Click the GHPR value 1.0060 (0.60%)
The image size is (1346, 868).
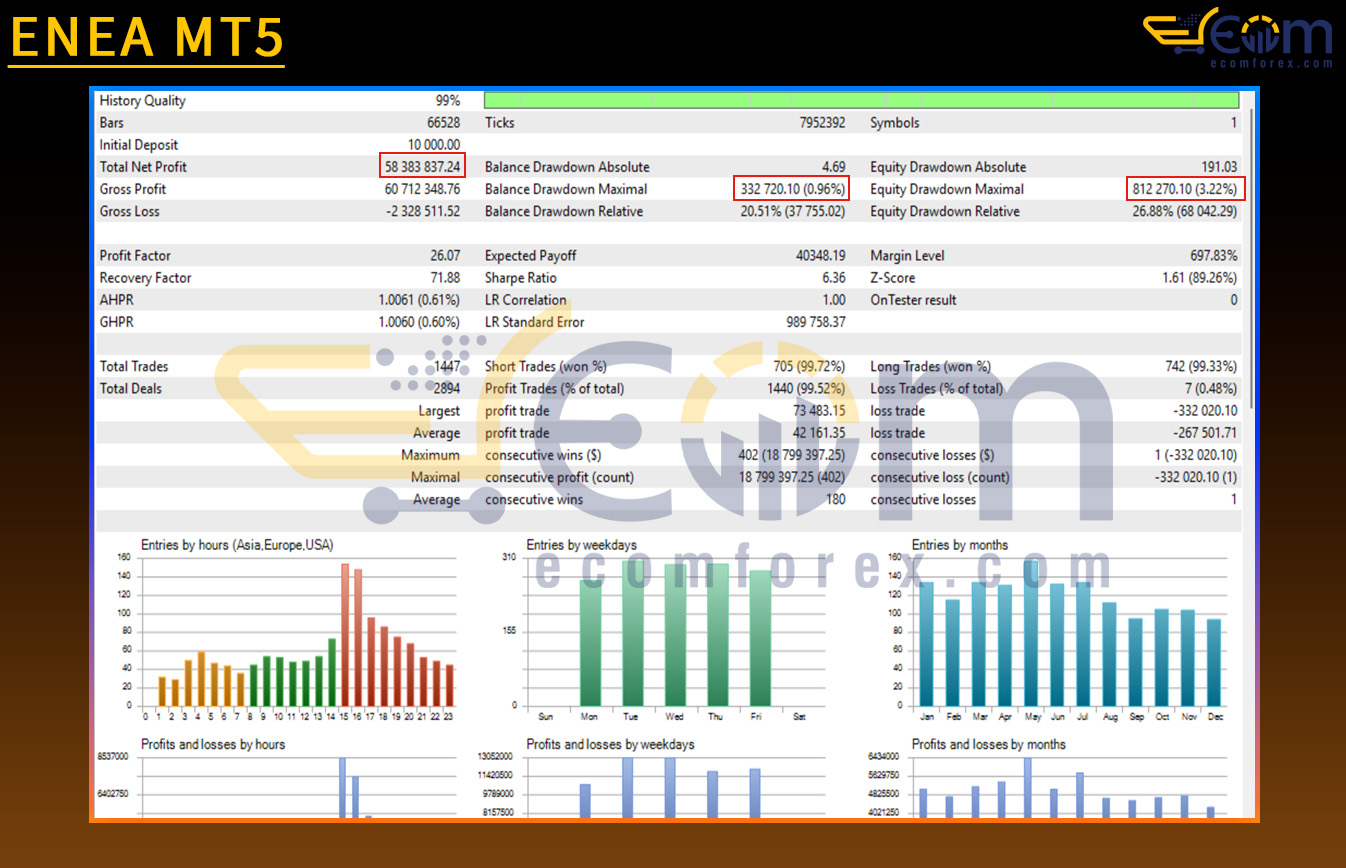pos(419,322)
